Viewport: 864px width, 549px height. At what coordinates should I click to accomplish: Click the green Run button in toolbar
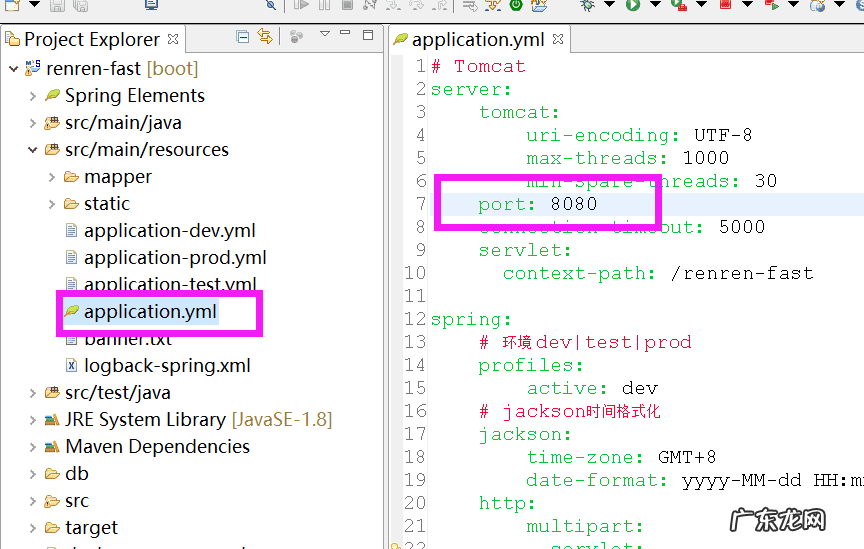pos(632,5)
